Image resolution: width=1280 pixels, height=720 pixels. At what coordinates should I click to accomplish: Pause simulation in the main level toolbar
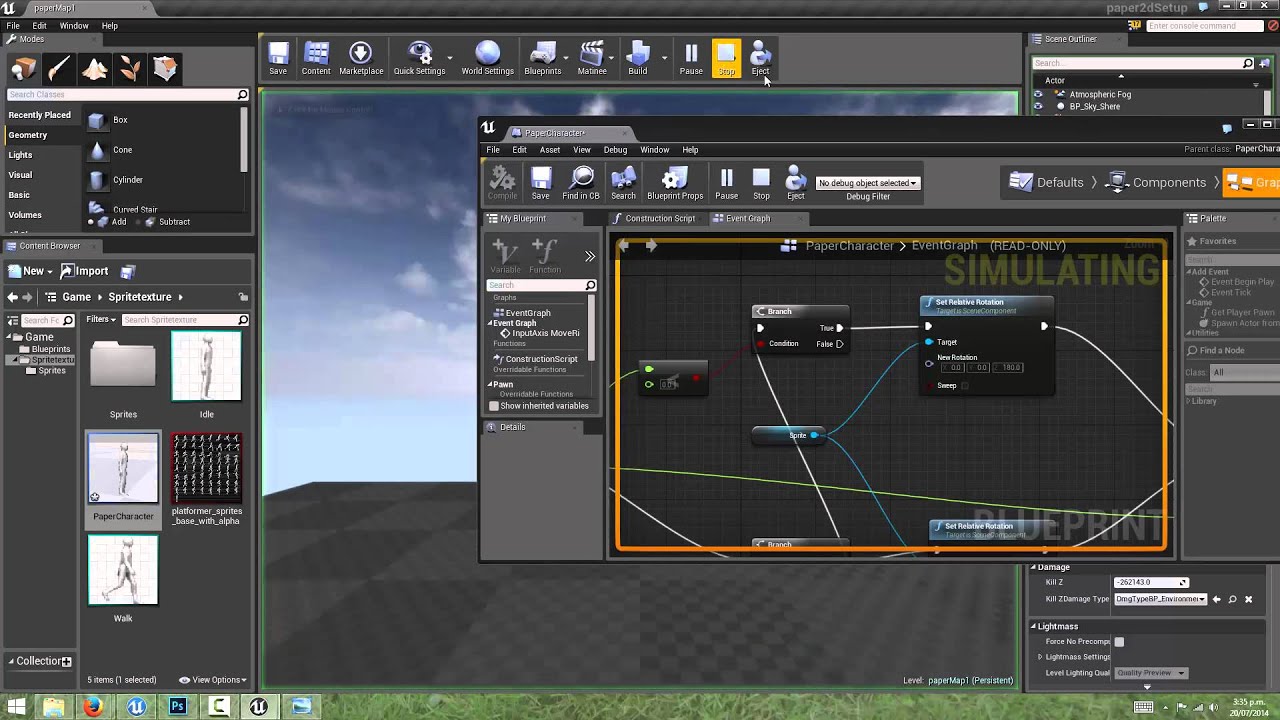coord(691,58)
